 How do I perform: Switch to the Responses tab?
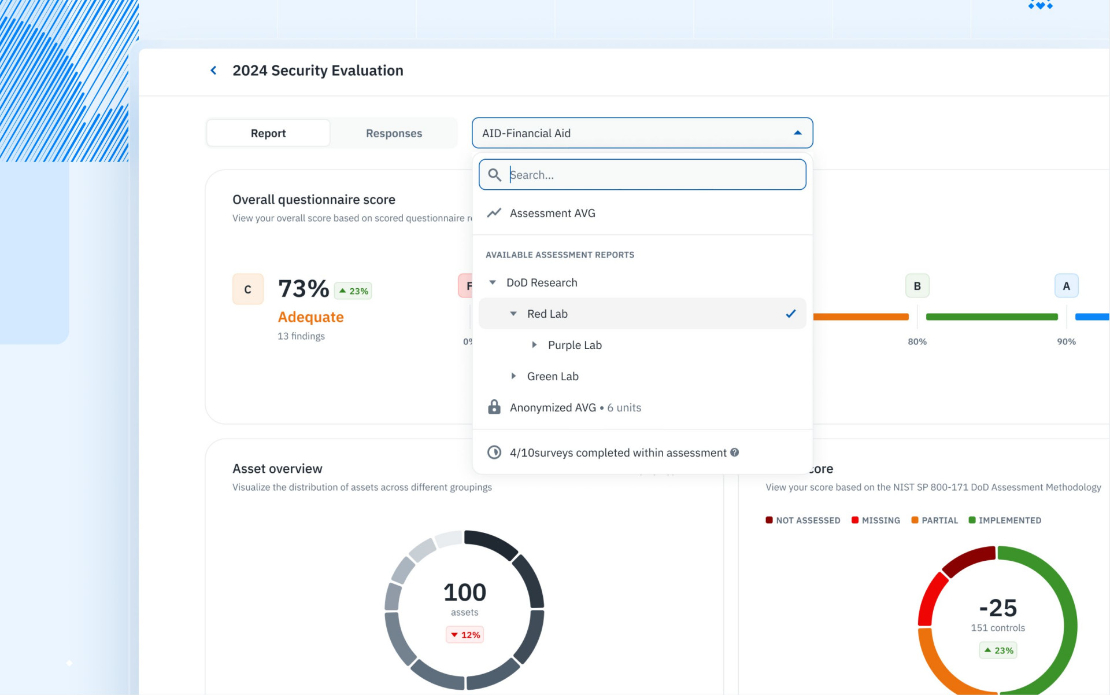tap(394, 133)
